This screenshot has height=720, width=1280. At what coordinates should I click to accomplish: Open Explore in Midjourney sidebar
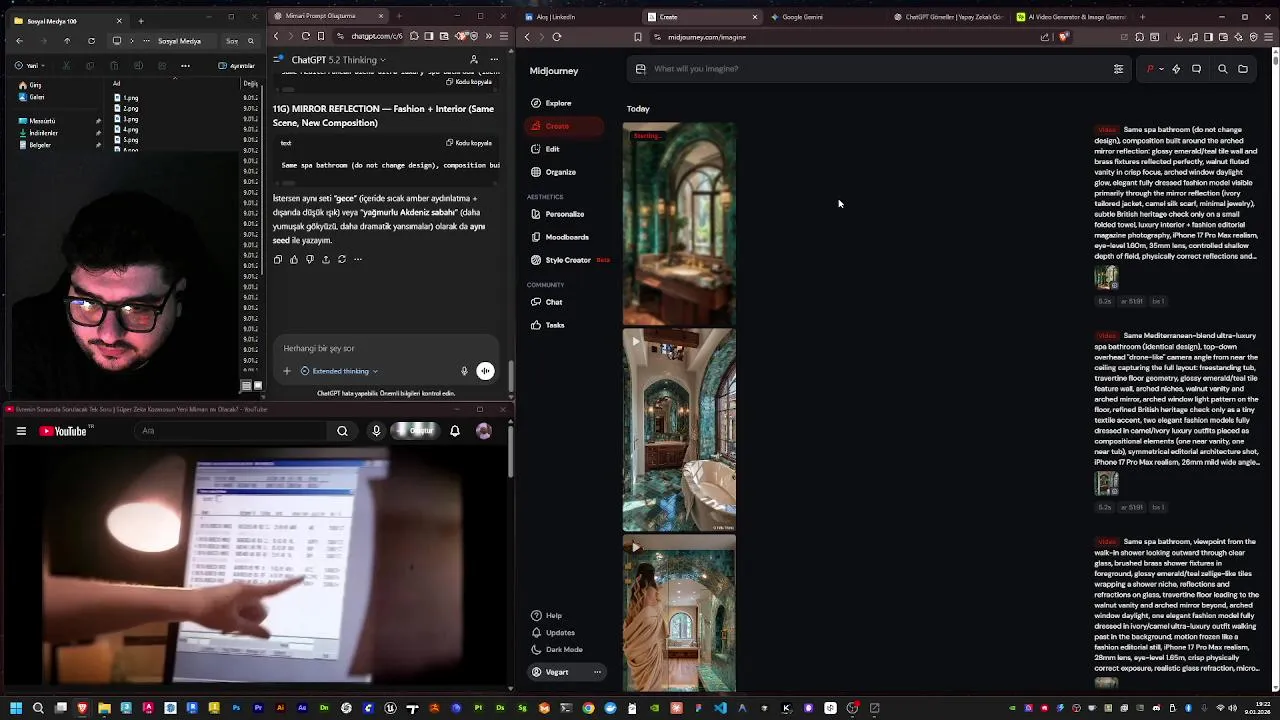point(552,103)
